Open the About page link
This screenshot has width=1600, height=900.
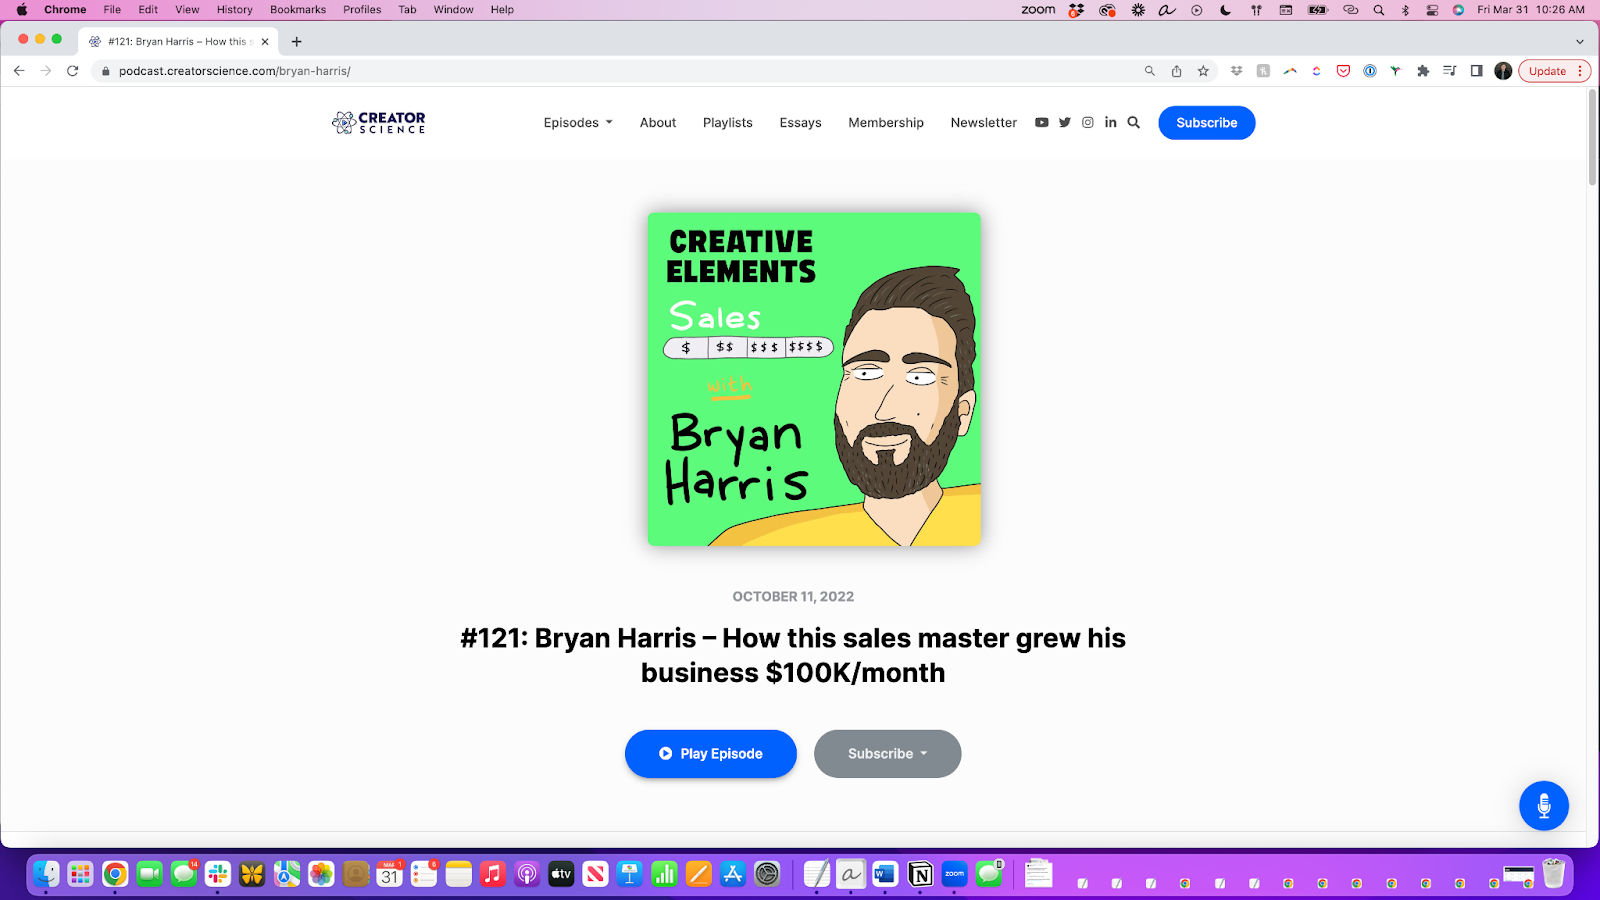[x=658, y=123]
